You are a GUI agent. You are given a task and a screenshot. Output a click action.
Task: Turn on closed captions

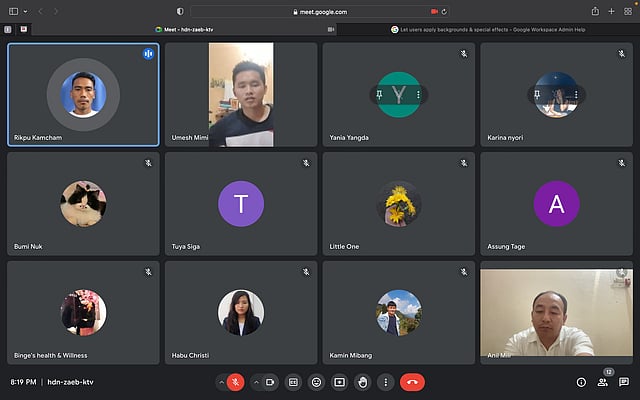(293, 381)
